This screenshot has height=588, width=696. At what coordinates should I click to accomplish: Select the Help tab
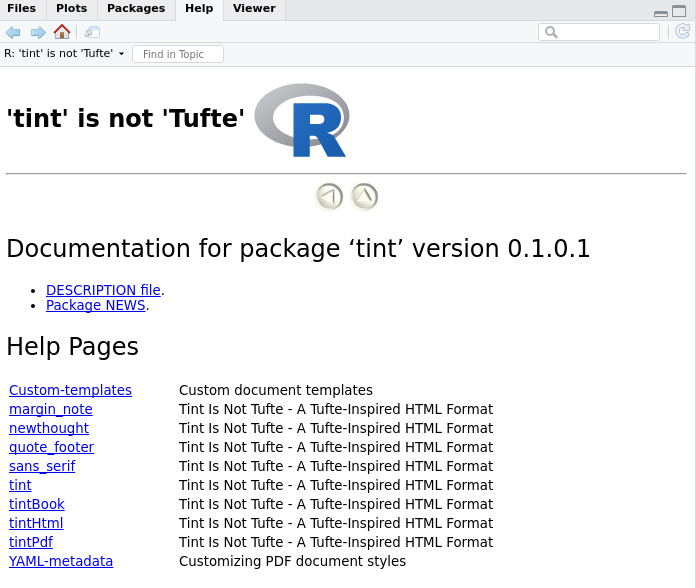[x=199, y=8]
